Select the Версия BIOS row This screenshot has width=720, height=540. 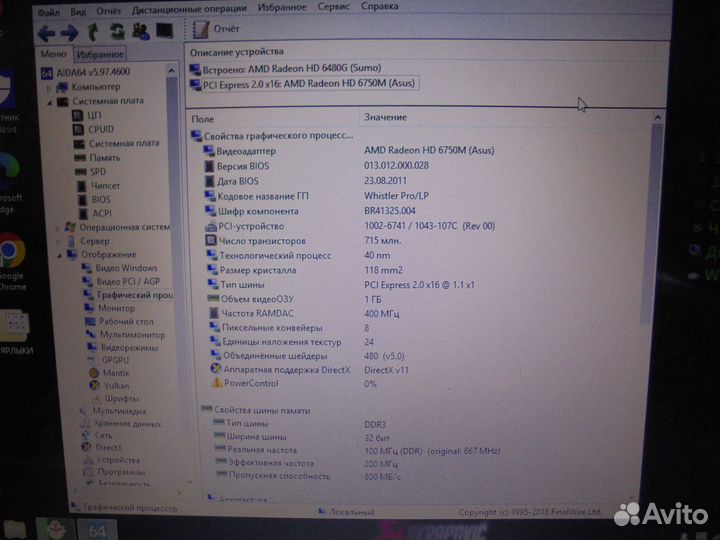pyautogui.click(x=316, y=166)
